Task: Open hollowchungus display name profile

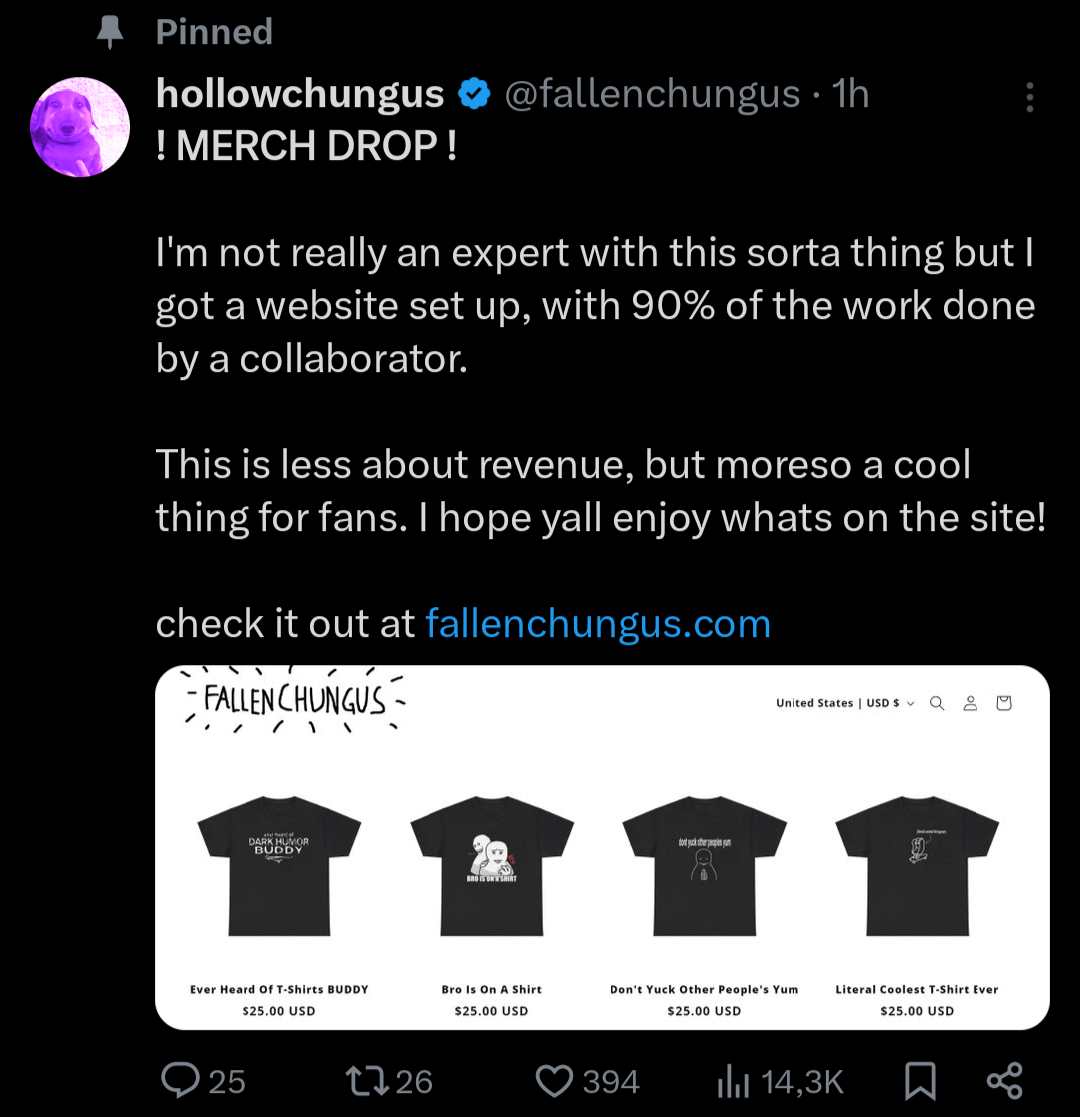Action: click(x=300, y=94)
